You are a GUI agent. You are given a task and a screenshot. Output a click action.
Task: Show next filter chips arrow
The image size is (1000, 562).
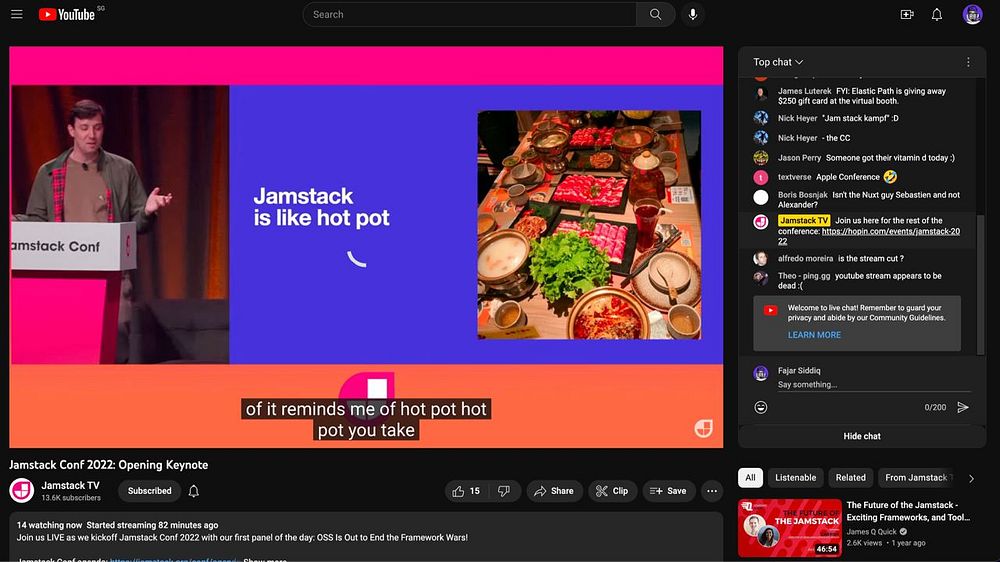971,478
